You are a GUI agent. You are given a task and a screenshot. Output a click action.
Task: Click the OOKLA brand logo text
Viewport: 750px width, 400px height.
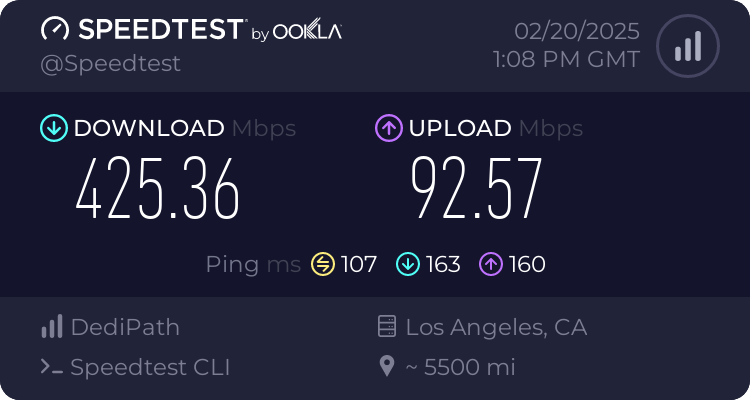pos(309,31)
